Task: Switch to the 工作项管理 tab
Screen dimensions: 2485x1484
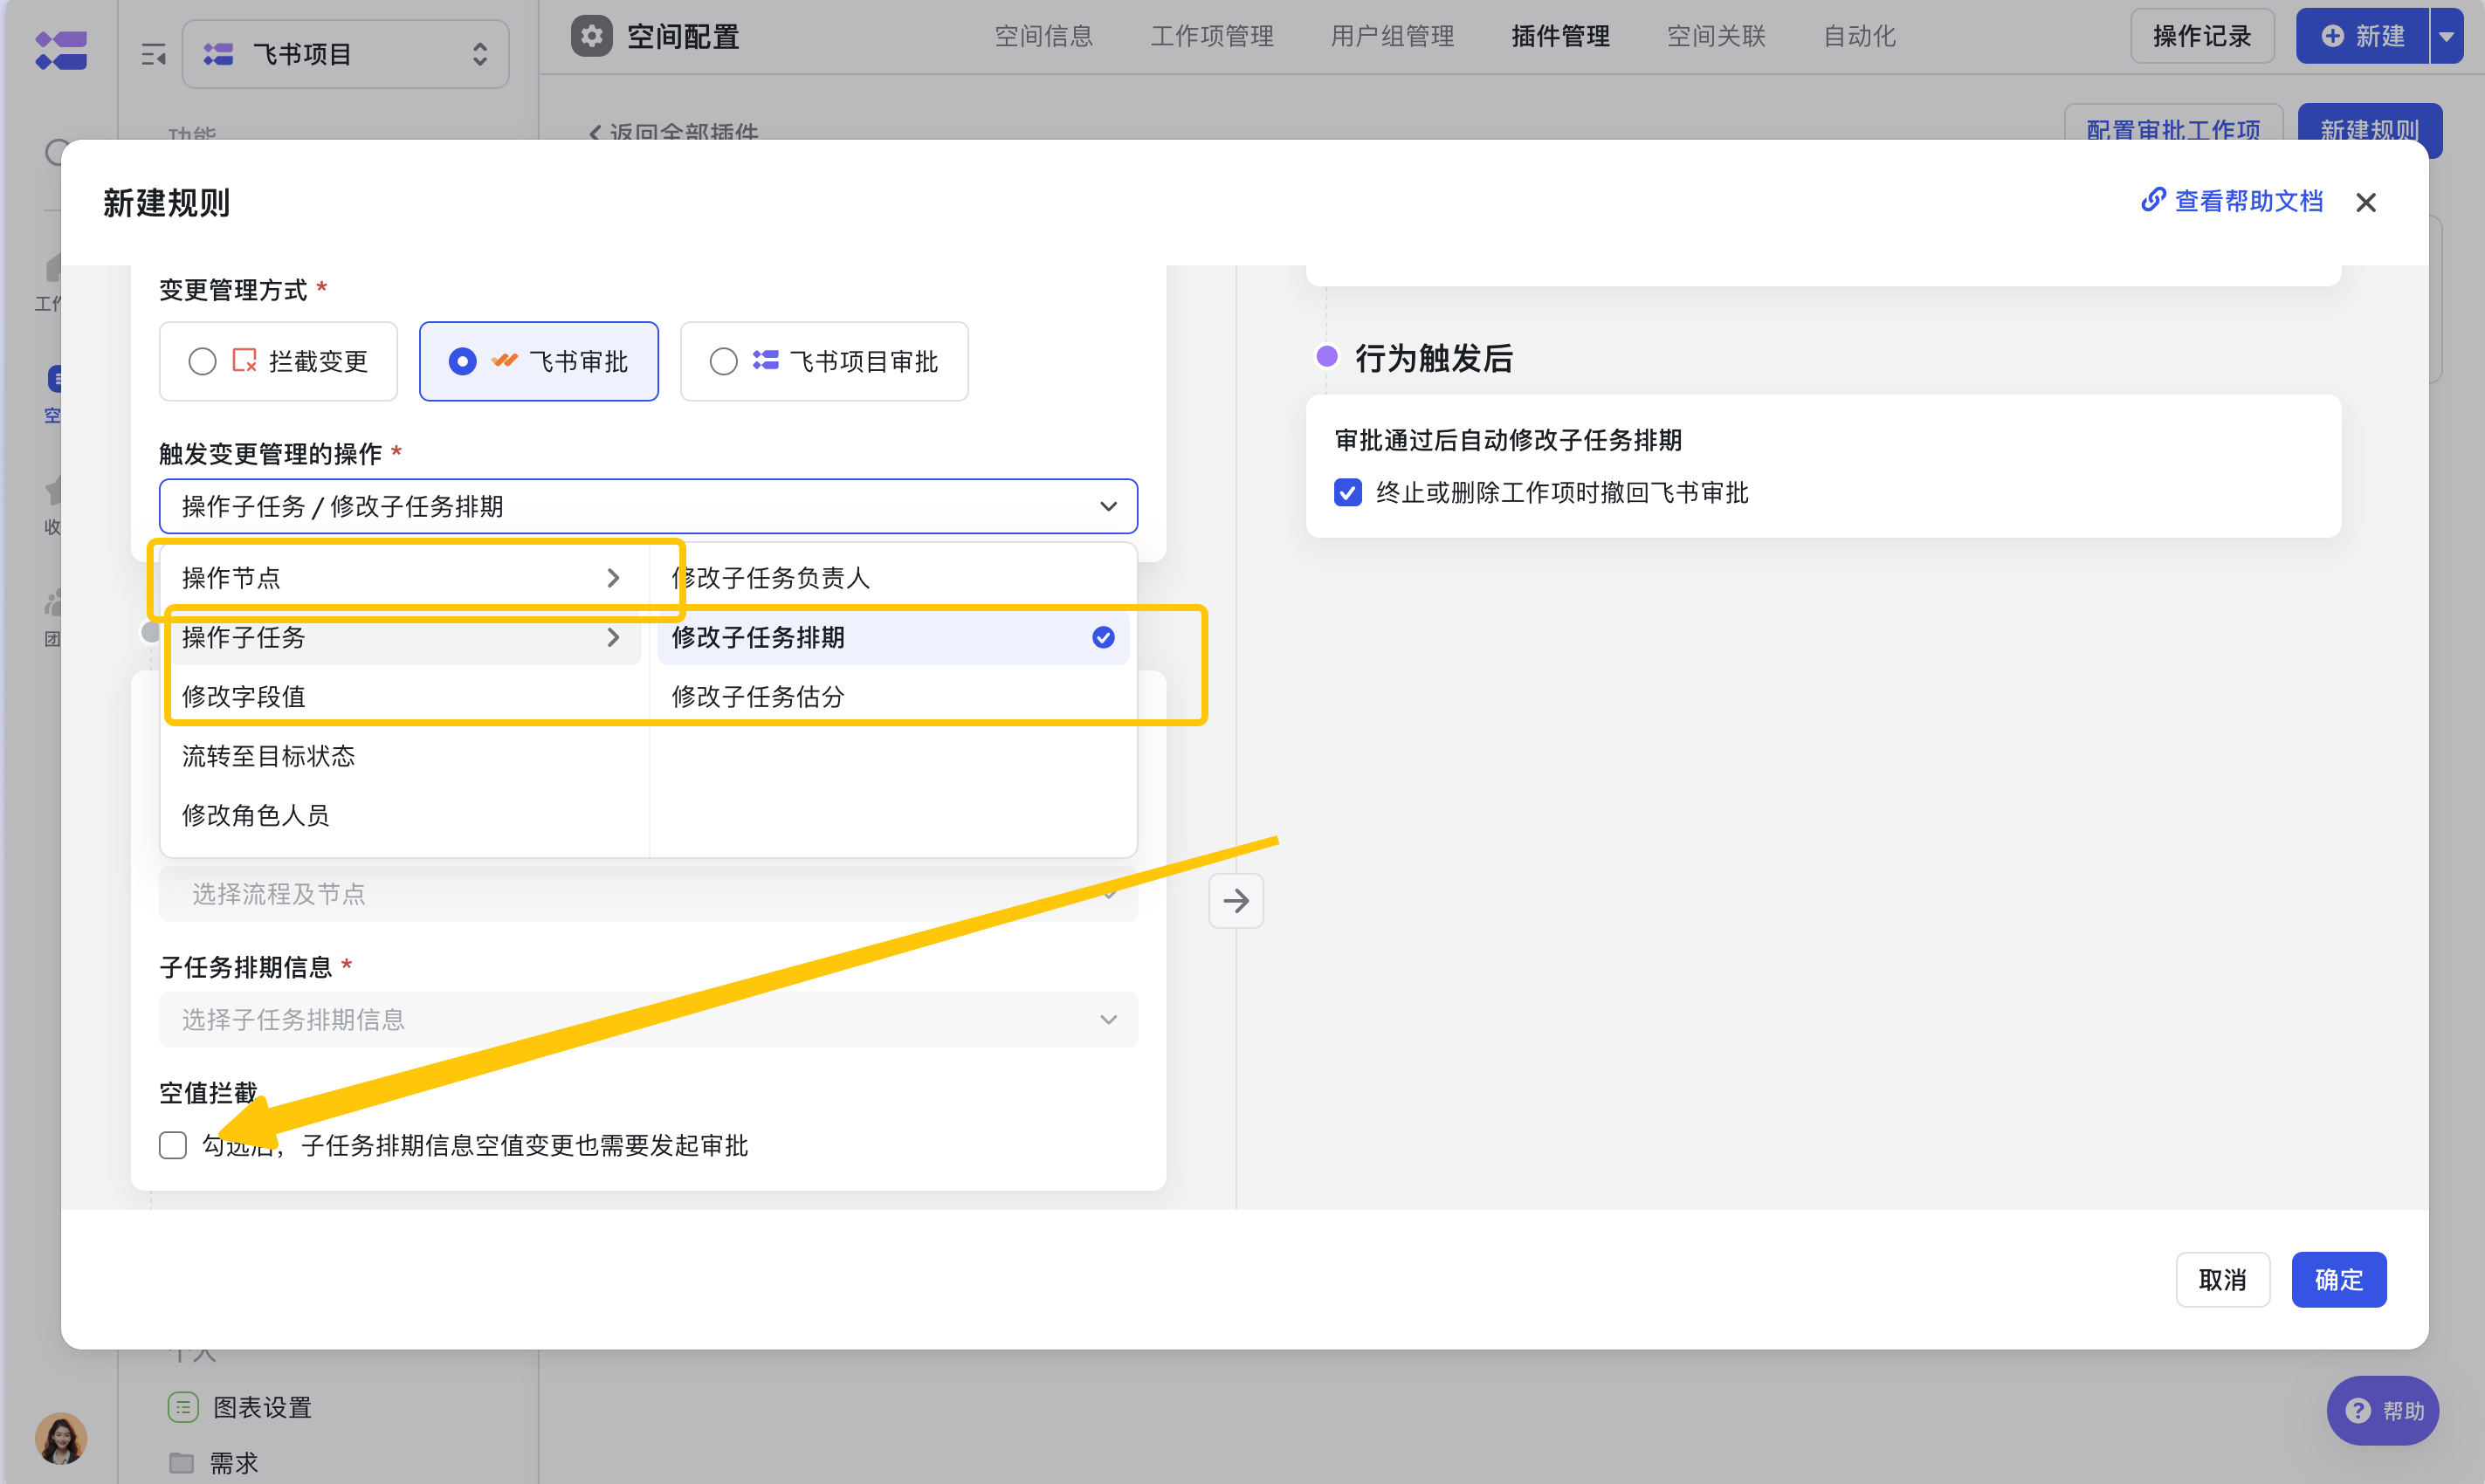Action: [1211, 36]
